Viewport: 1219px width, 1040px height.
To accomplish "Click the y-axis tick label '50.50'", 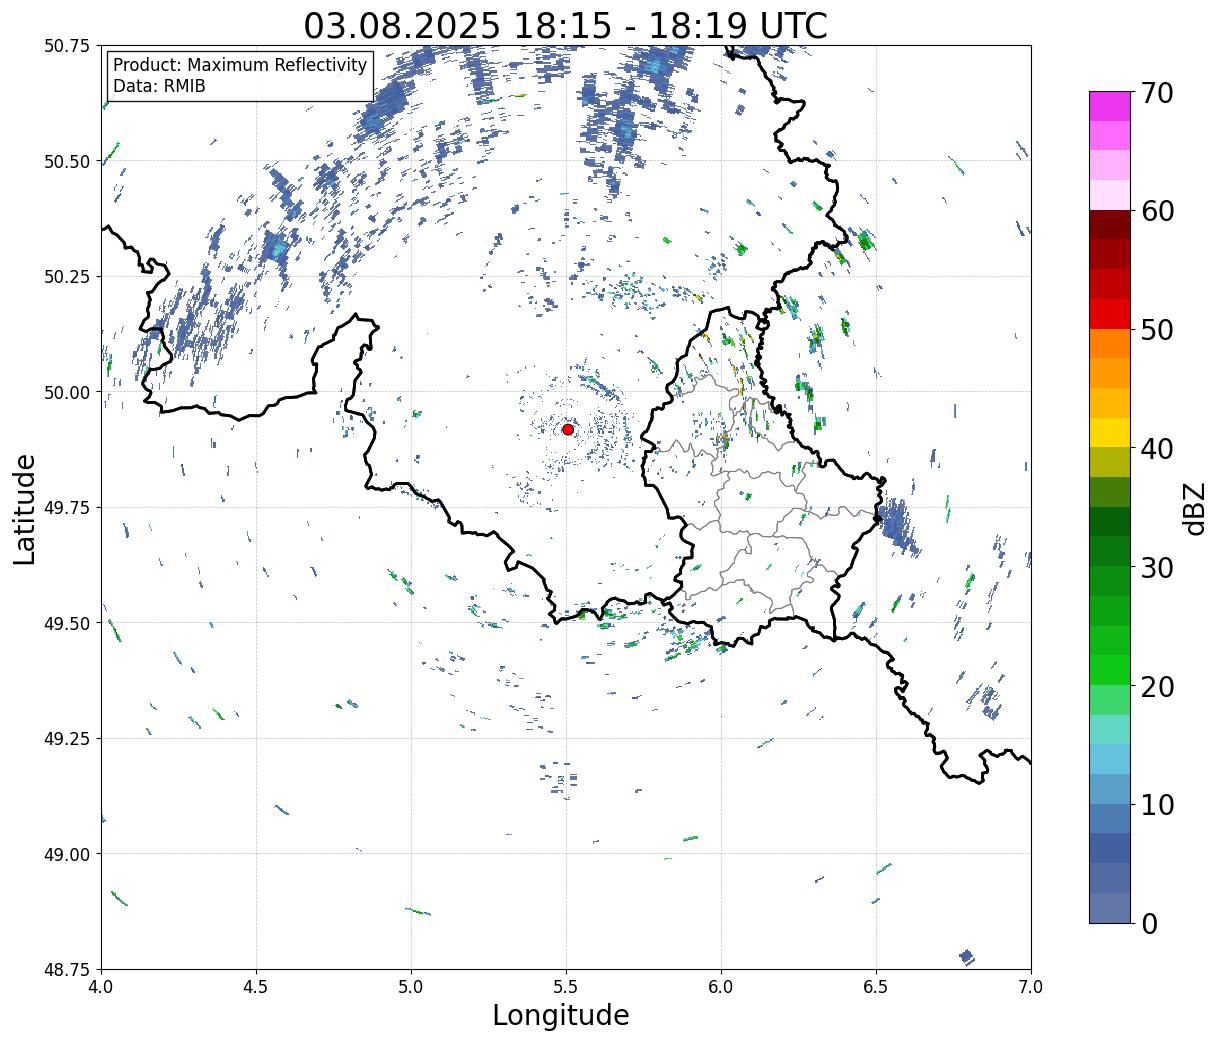I will pyautogui.click(x=67, y=161).
